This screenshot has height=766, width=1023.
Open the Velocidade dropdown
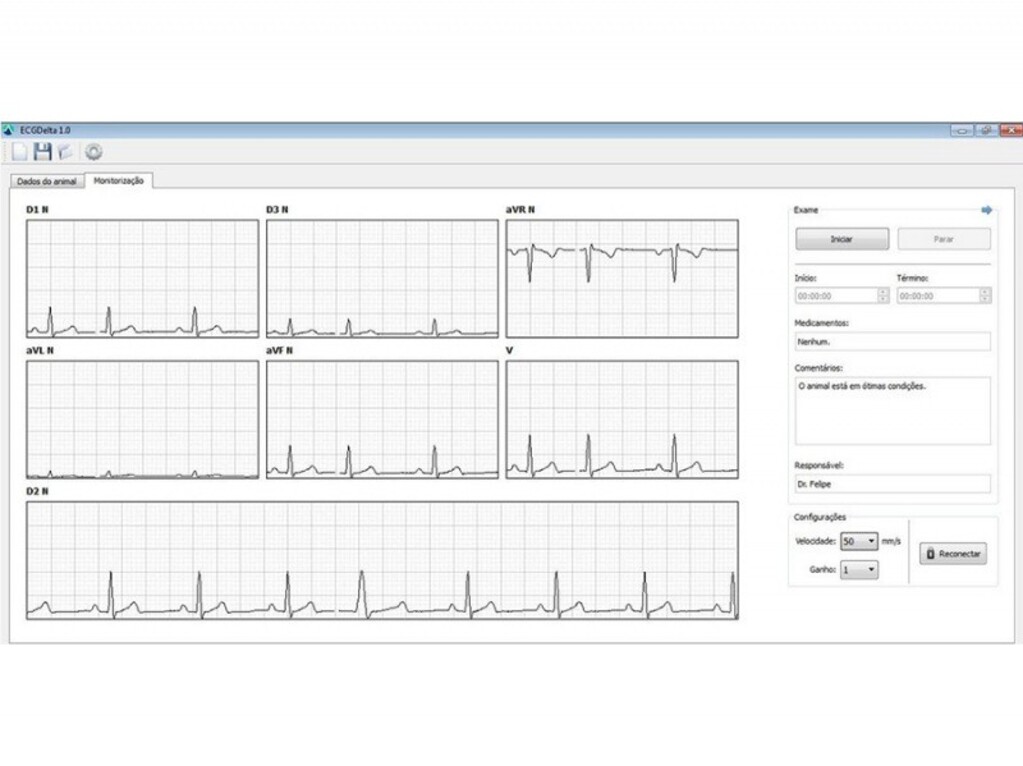point(858,542)
